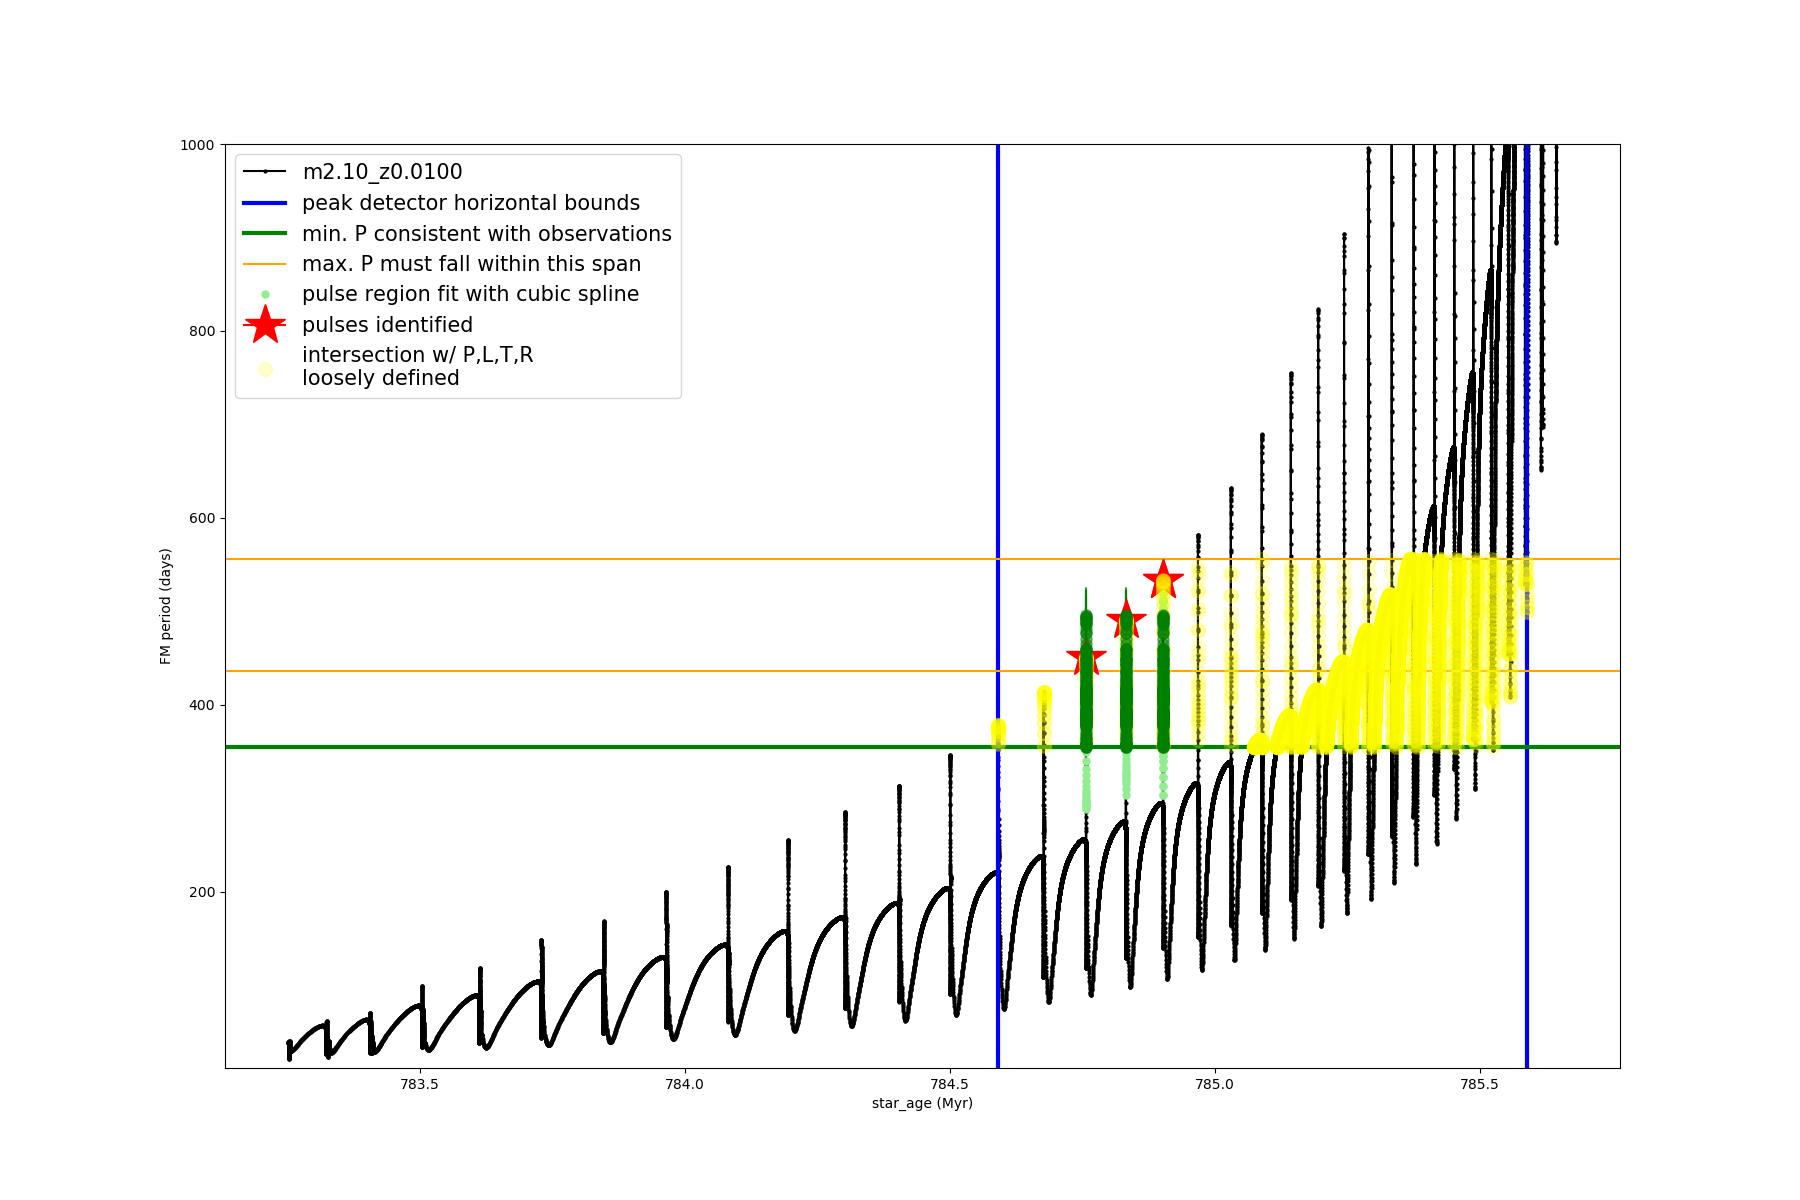Click the pale yellow circle legend marker
The image size is (1800, 1200).
[x=265, y=369]
